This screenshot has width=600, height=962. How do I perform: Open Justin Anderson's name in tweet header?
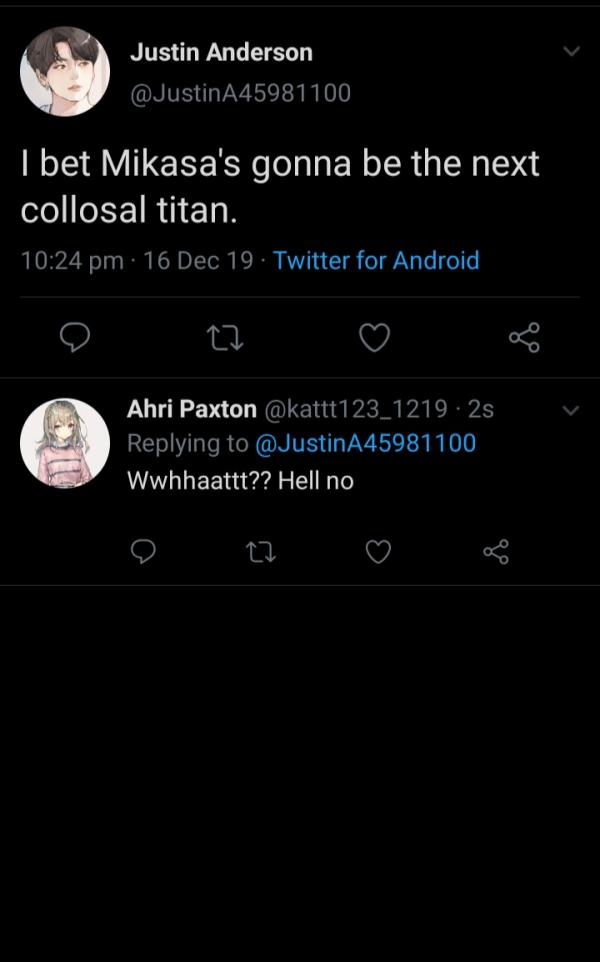coord(221,52)
